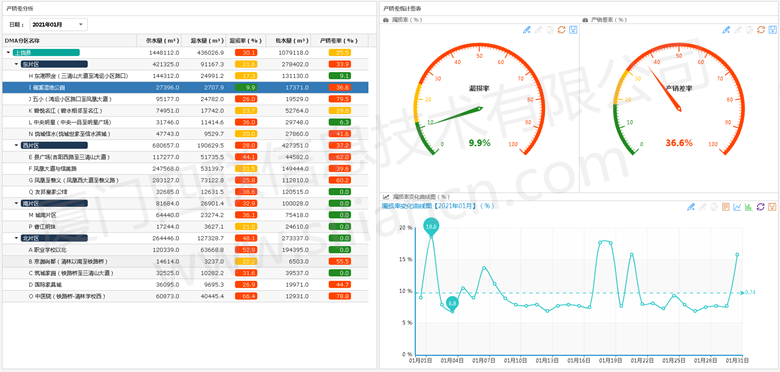Open data view of the curve chart
This screenshot has height=372, width=780.
click(726, 207)
